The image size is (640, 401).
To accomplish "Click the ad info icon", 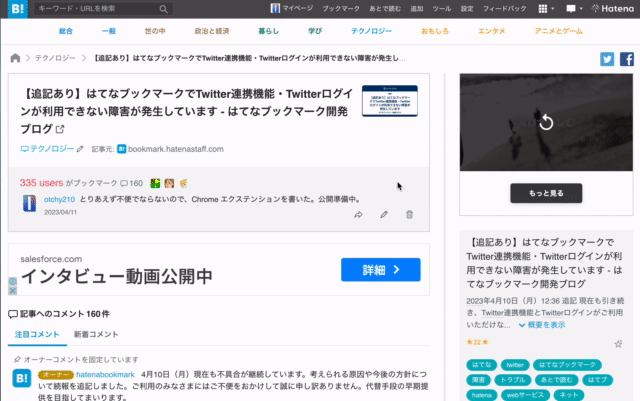I will click(13, 281).
